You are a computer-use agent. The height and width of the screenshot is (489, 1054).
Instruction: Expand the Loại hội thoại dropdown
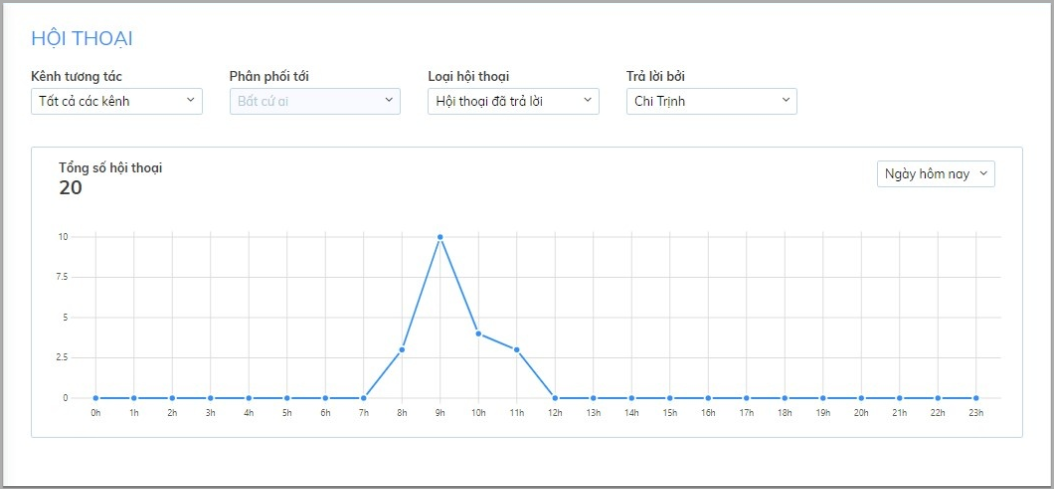[x=513, y=101]
